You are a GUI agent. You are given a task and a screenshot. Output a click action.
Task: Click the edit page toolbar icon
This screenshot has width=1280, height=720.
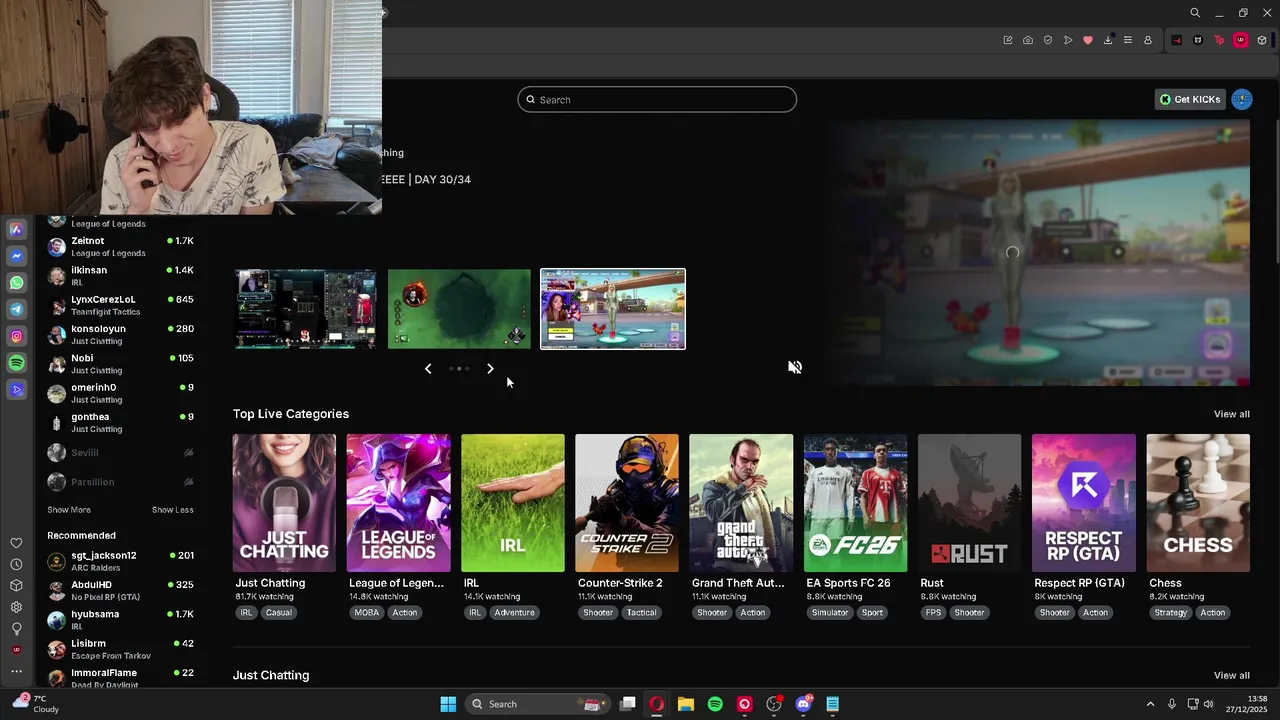click(x=1008, y=40)
